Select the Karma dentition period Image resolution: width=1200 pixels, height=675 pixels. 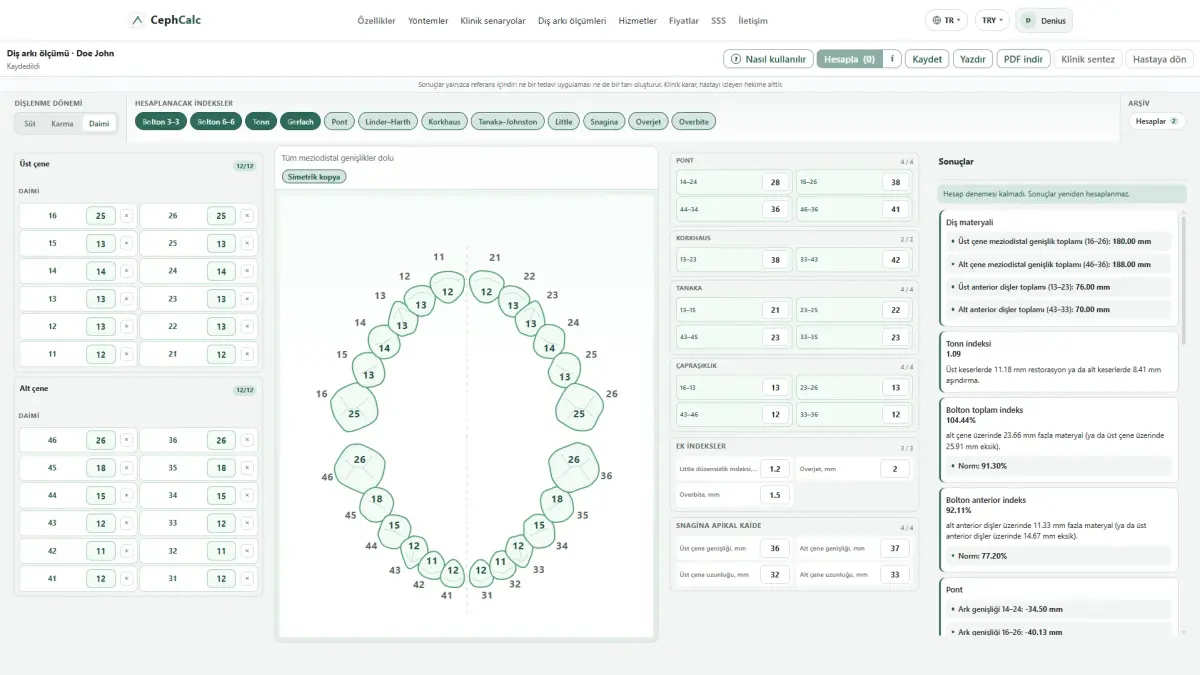(62, 124)
